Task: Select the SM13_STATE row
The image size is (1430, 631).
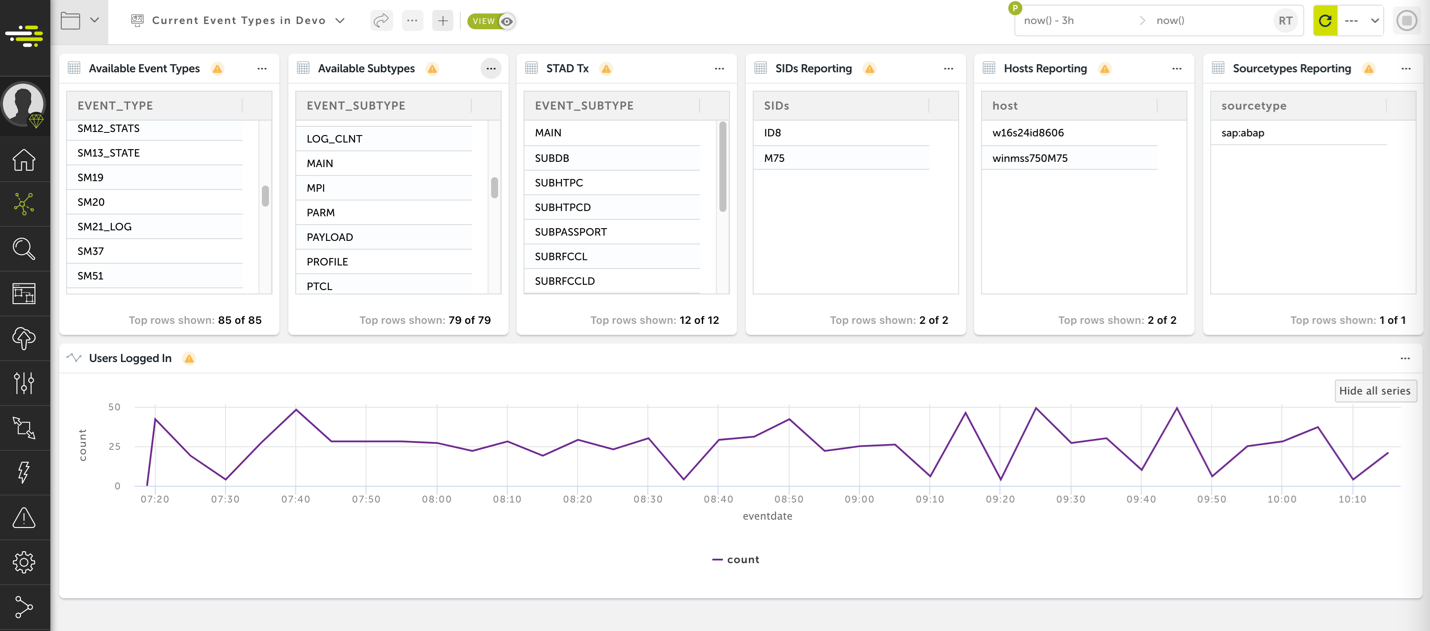Action: 155,153
